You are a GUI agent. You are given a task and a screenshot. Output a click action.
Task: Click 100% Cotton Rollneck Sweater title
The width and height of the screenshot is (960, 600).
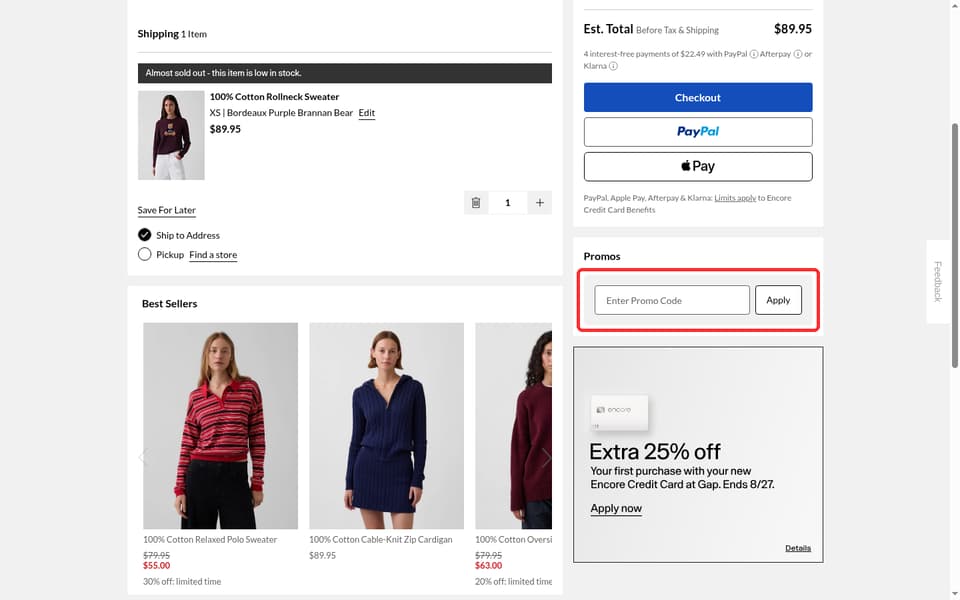[x=274, y=97]
